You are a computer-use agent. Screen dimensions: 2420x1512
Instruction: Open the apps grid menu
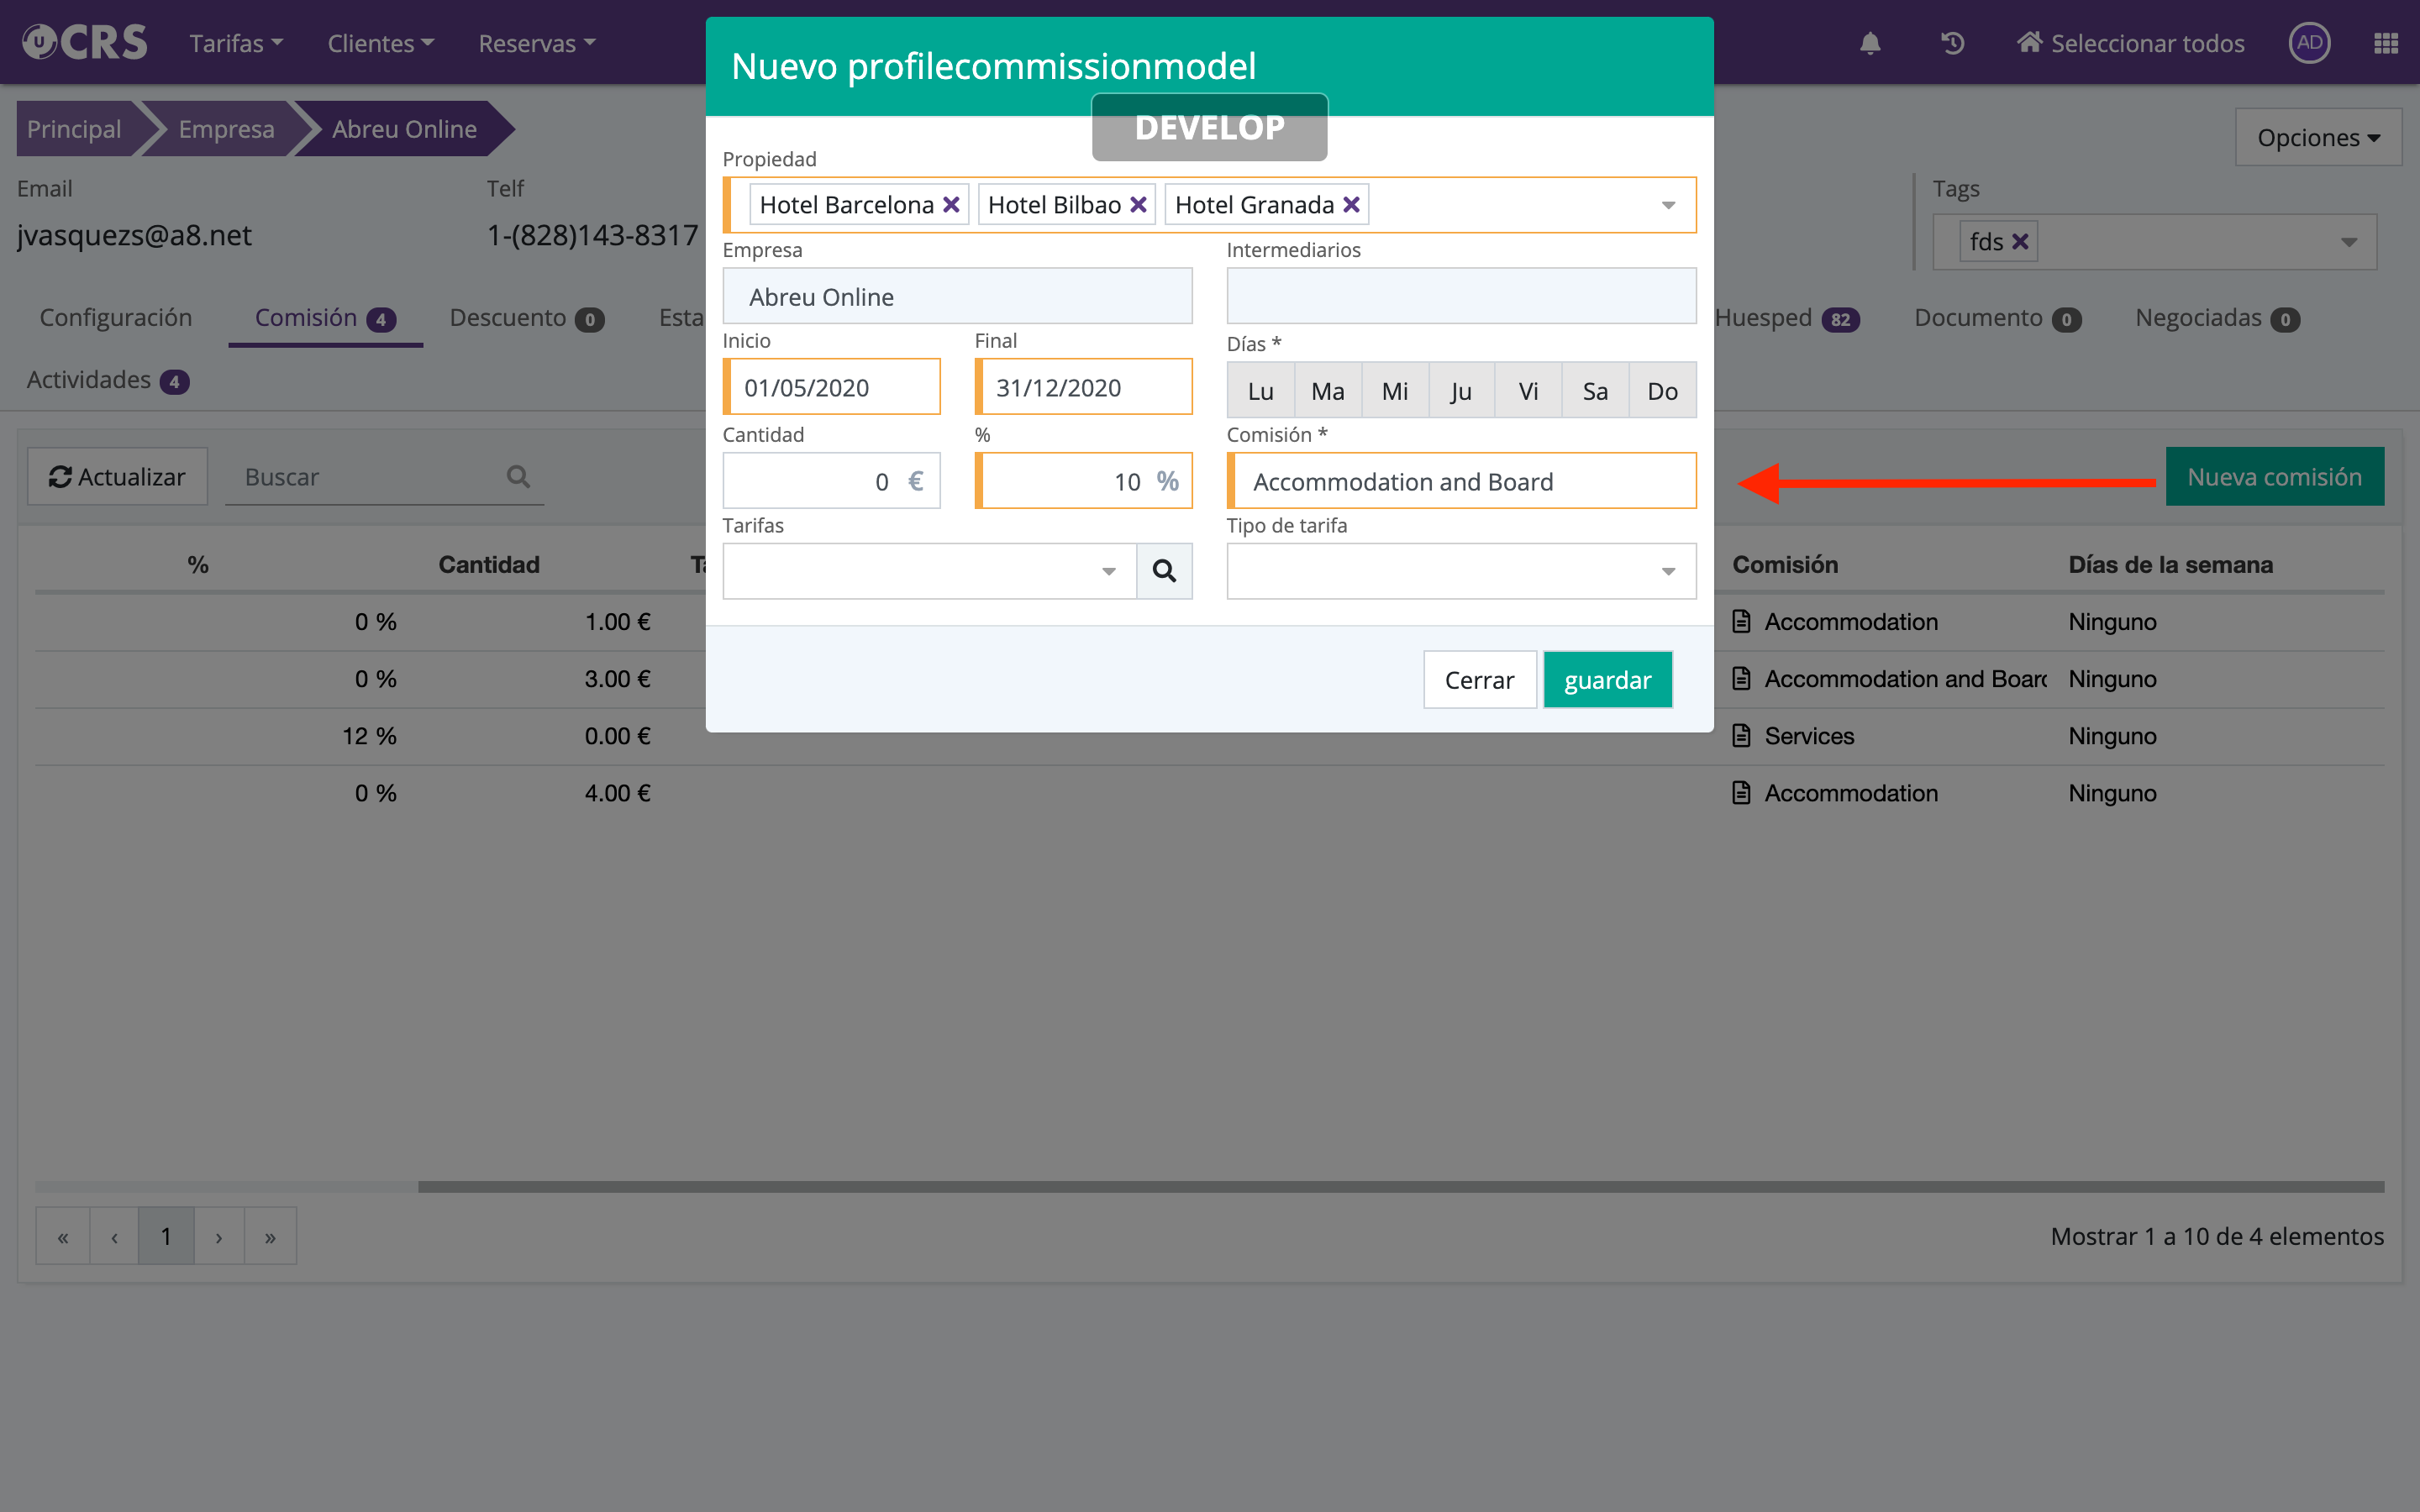(2386, 43)
